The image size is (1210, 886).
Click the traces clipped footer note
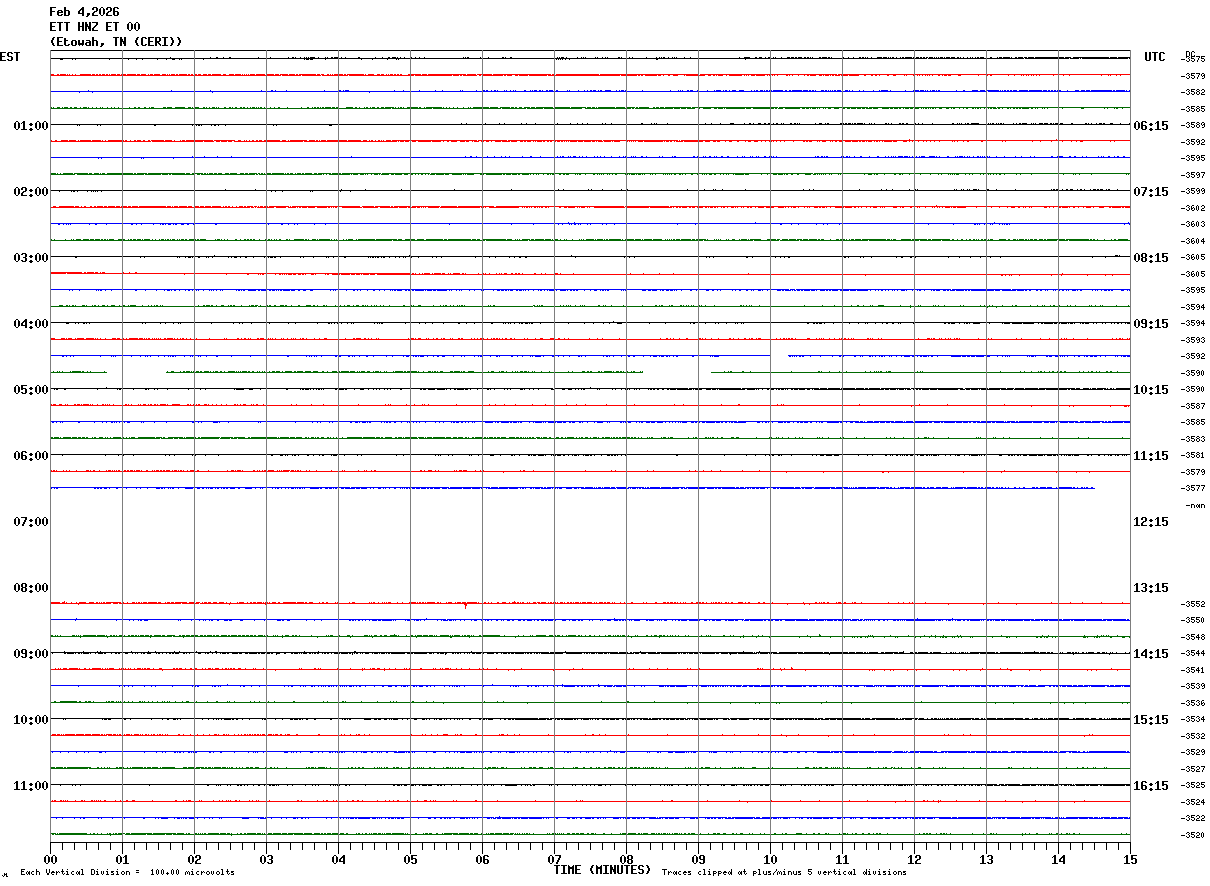pyautogui.click(x=784, y=873)
